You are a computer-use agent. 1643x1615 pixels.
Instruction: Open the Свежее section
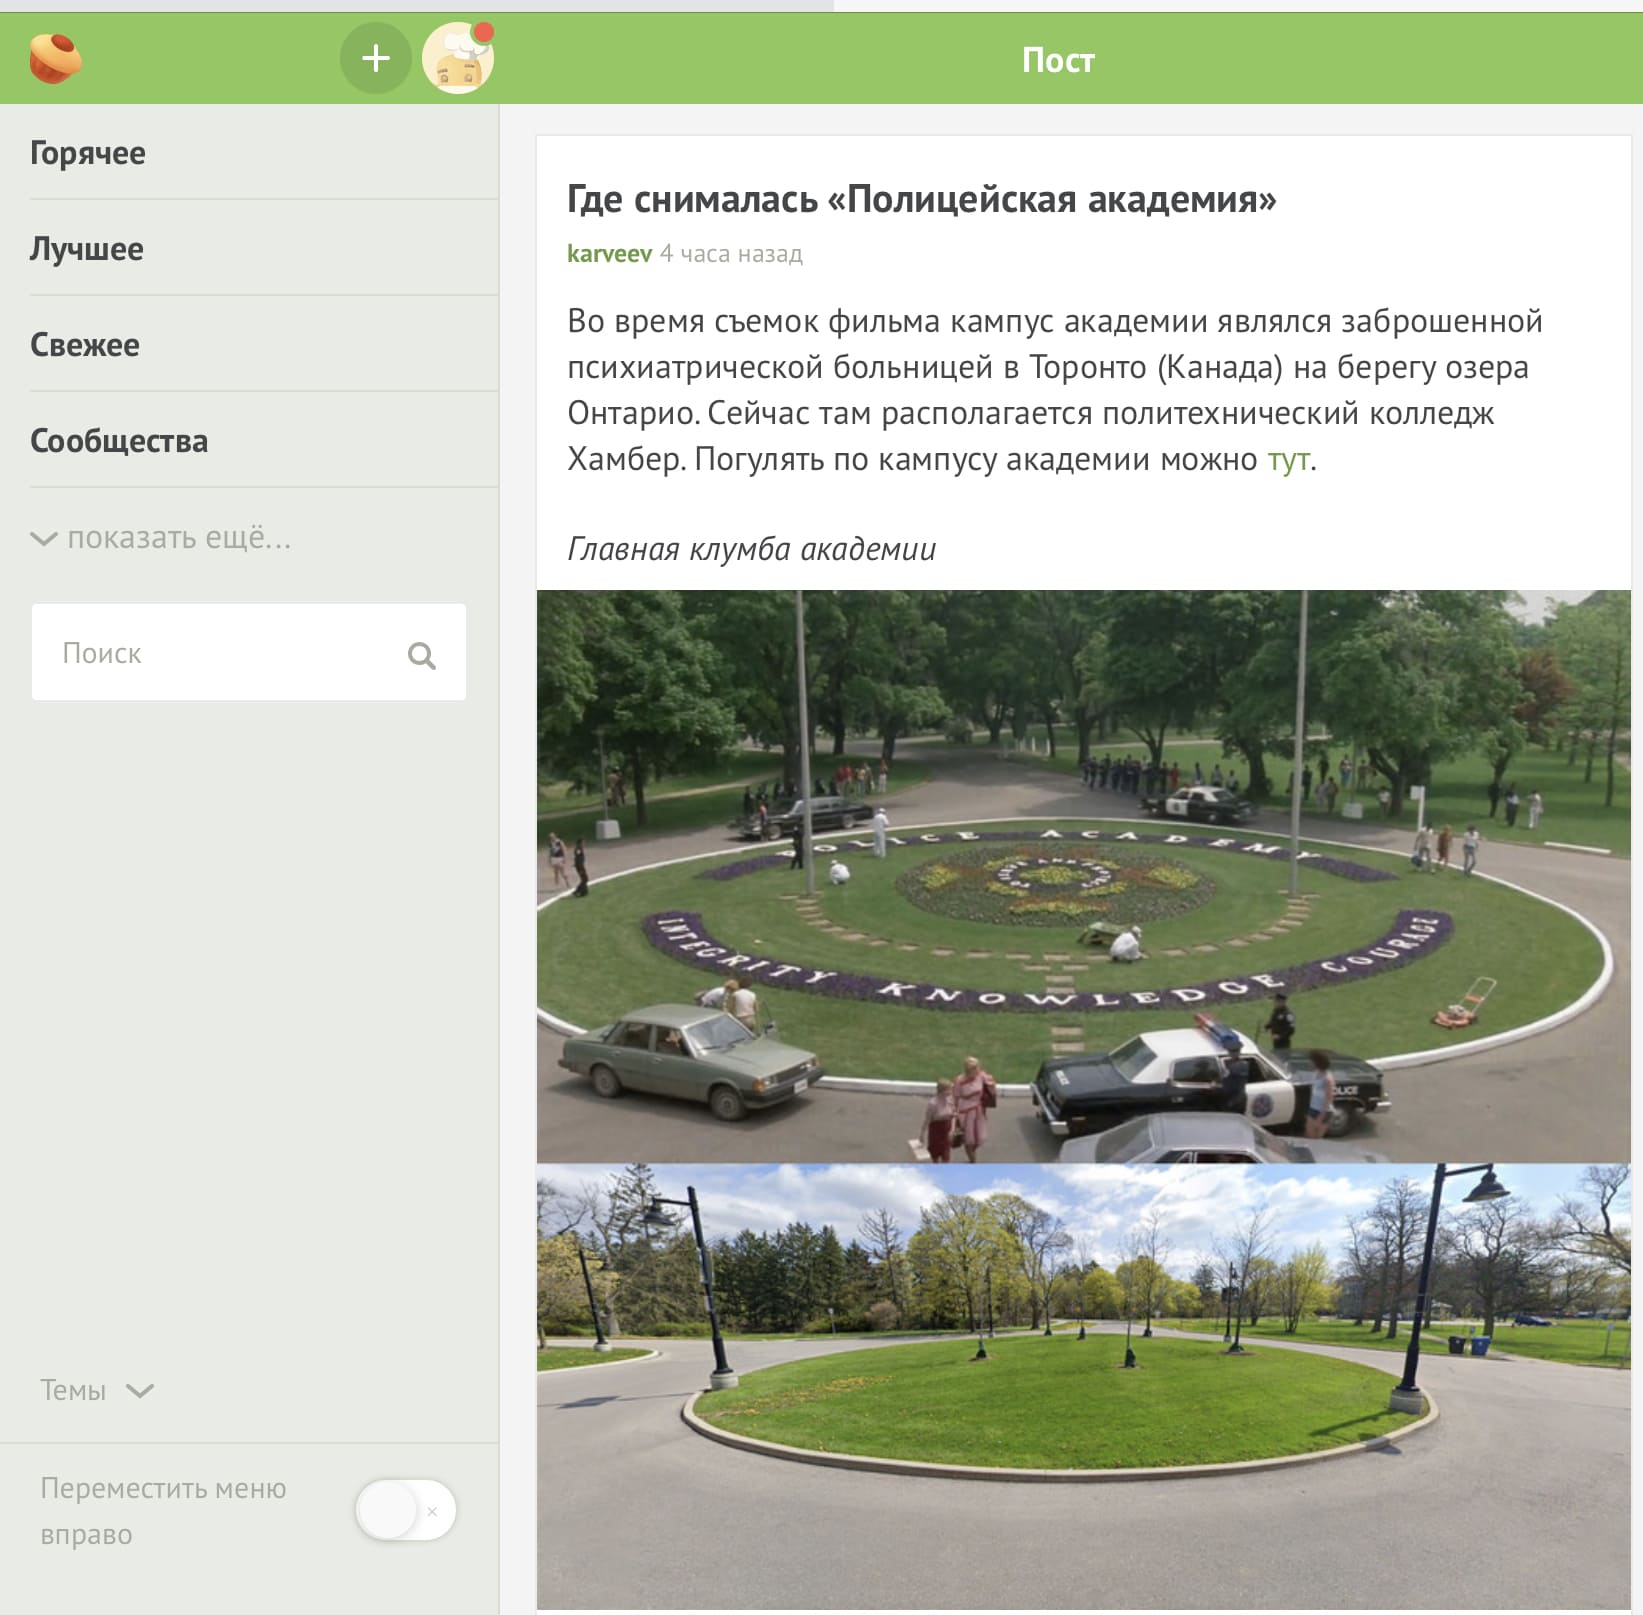click(85, 345)
